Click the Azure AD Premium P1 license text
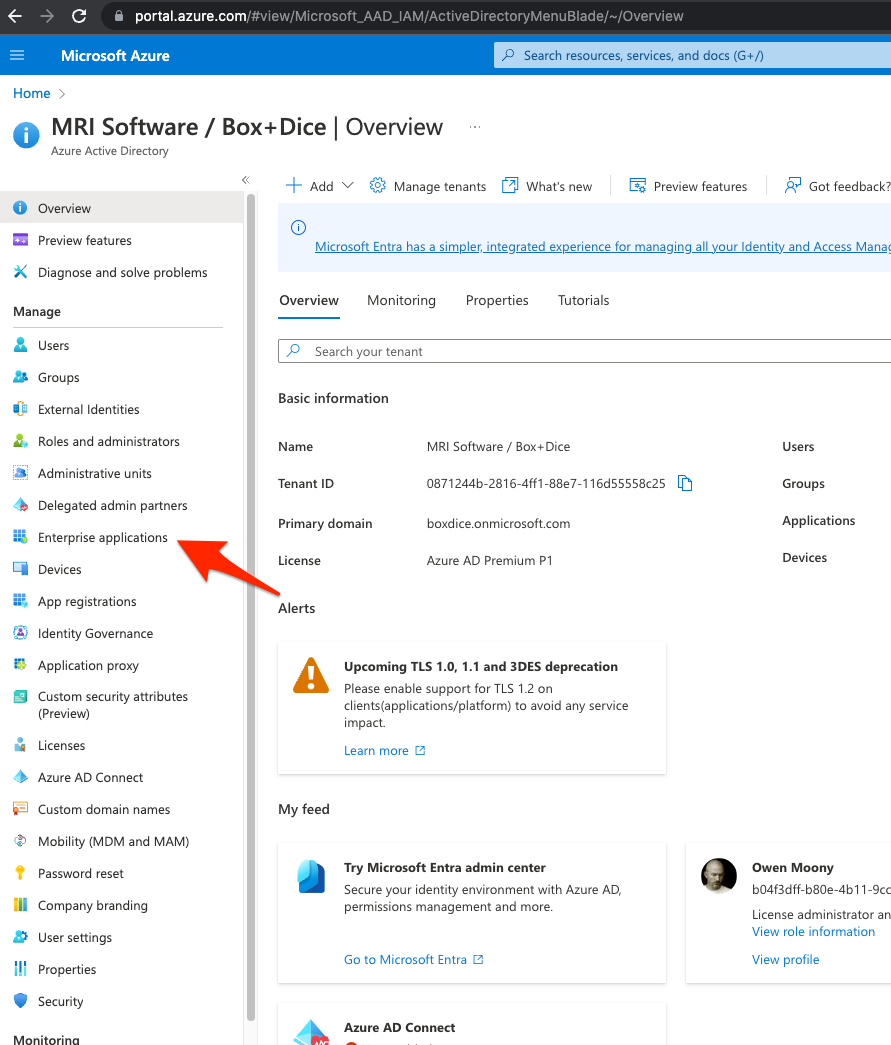Screen dimensions: 891x1045 (489, 561)
